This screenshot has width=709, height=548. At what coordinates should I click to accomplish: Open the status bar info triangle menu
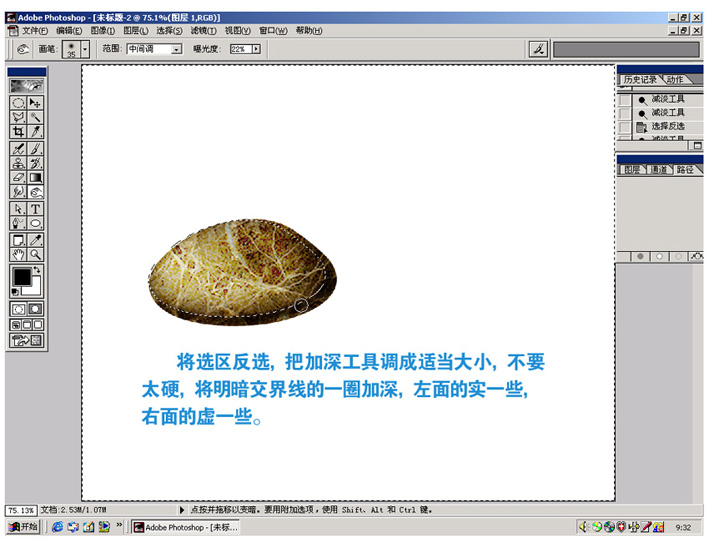182,510
